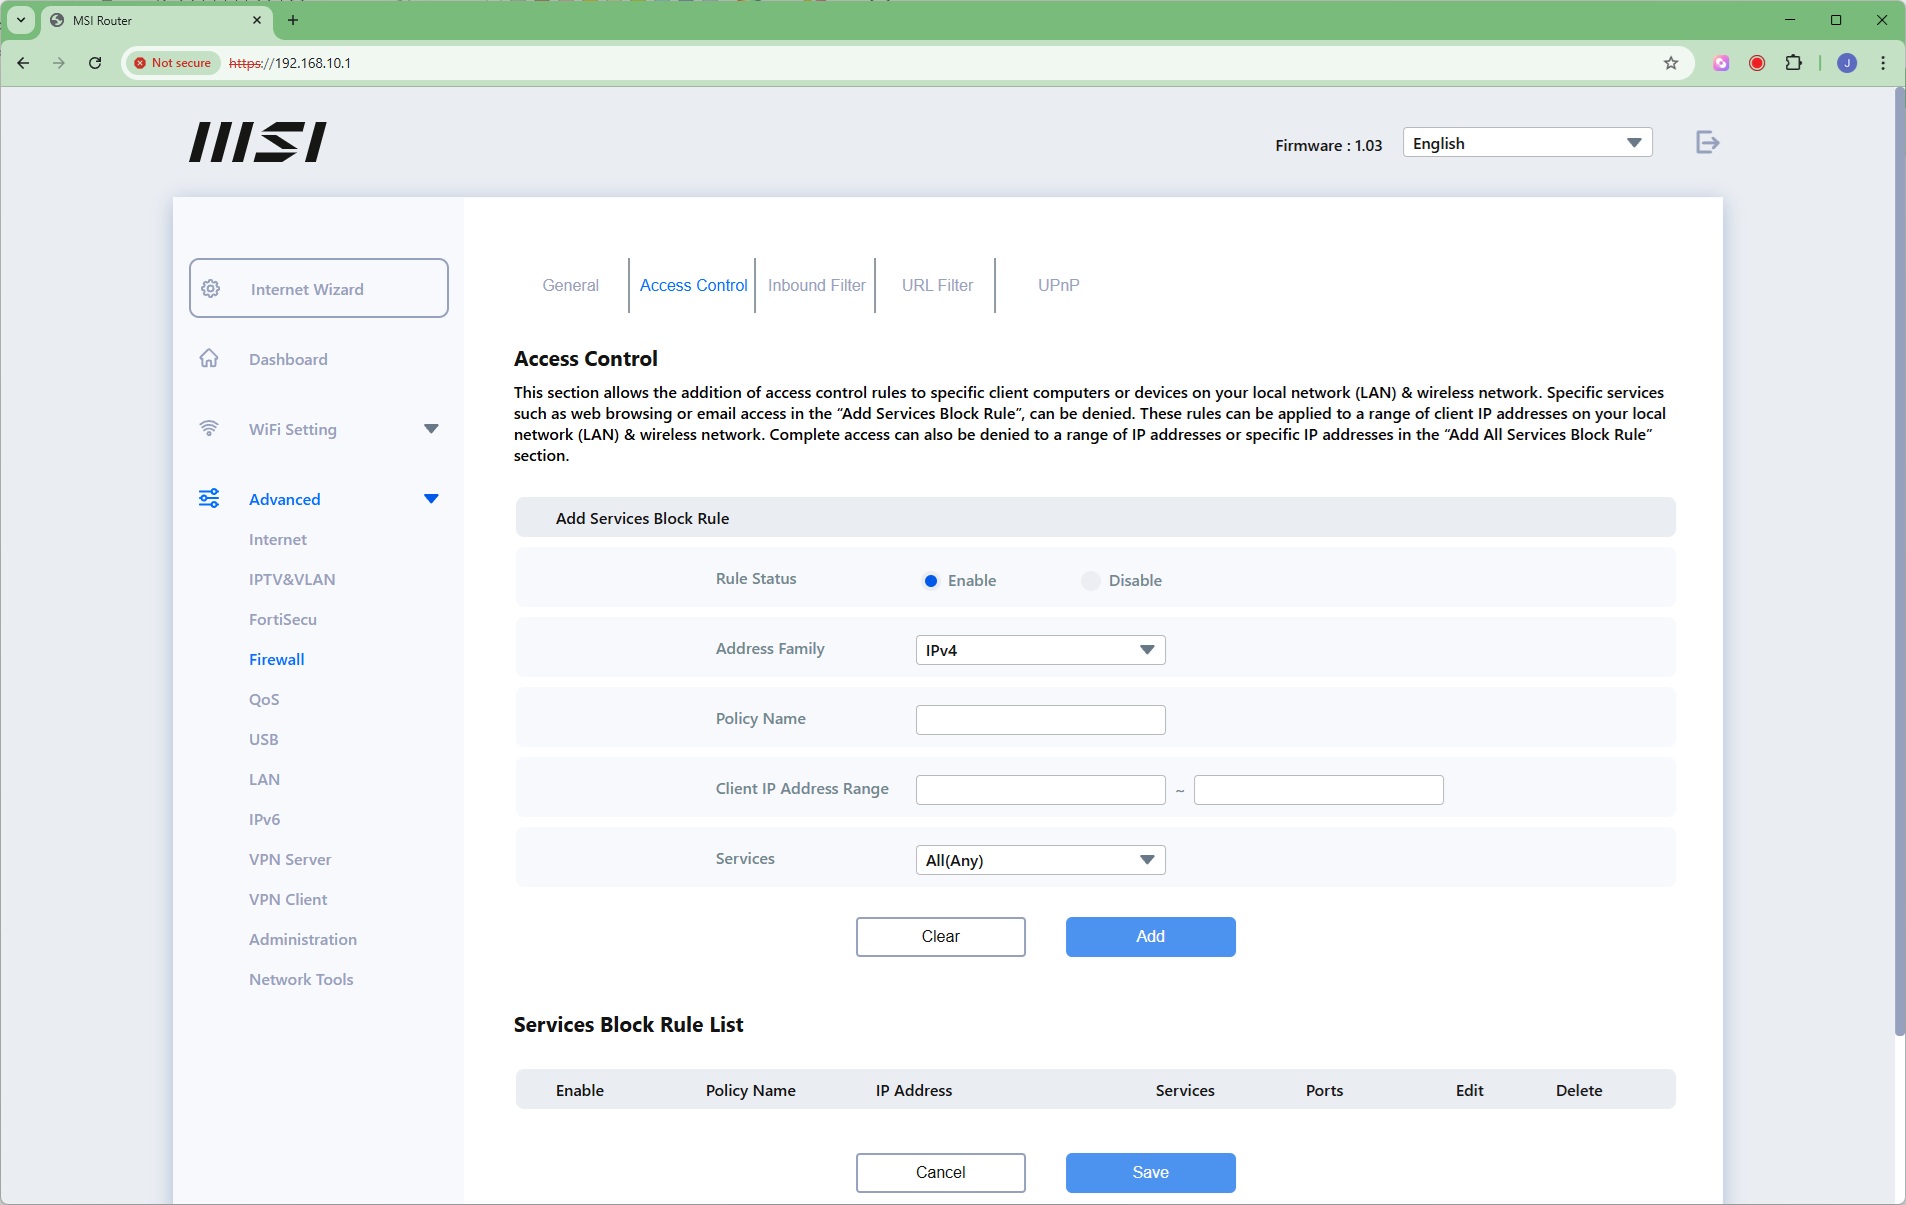Click the red record extension icon
Viewport: 1906px width, 1205px height.
click(x=1757, y=63)
